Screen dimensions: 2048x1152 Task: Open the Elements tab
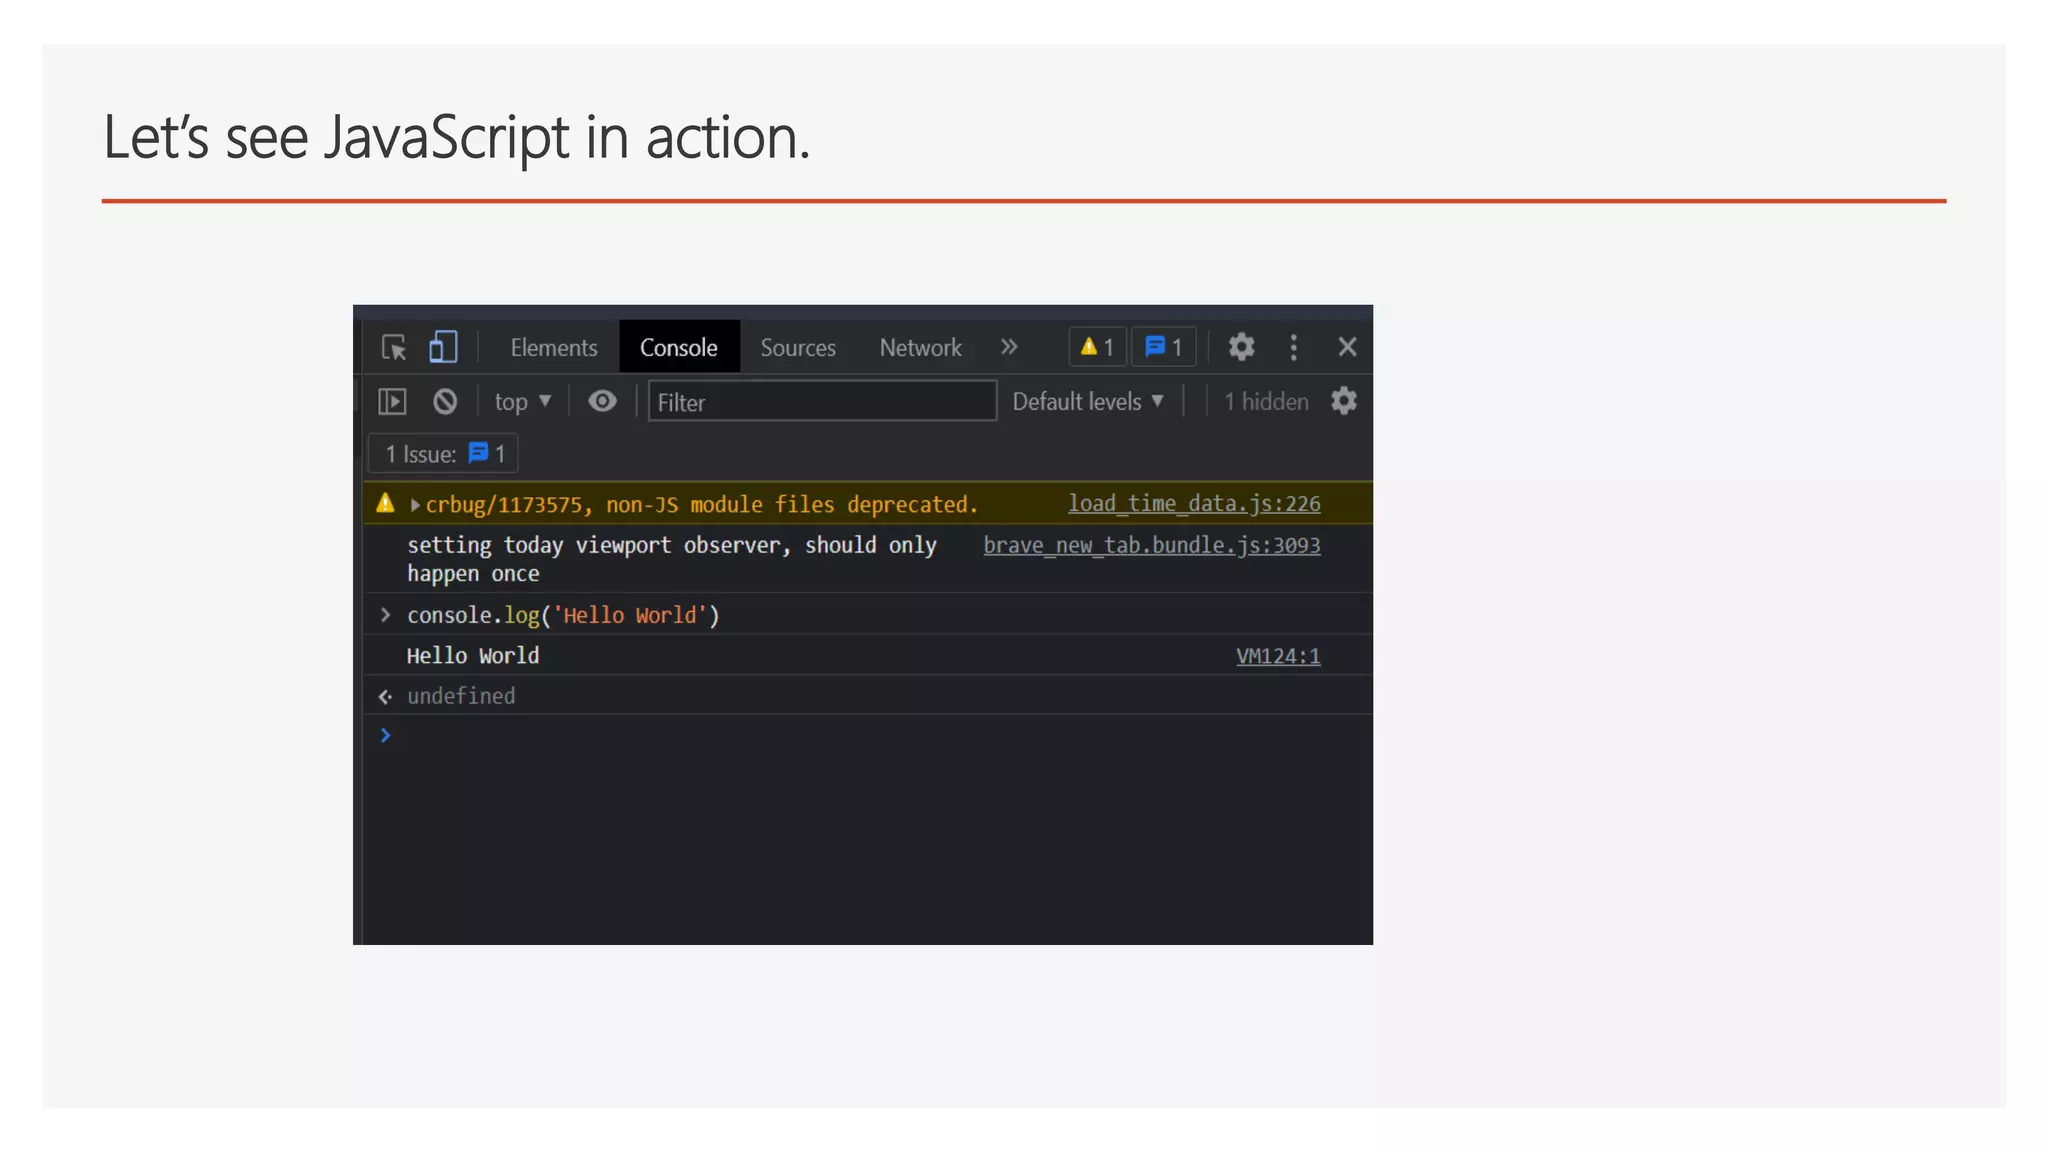pos(553,348)
